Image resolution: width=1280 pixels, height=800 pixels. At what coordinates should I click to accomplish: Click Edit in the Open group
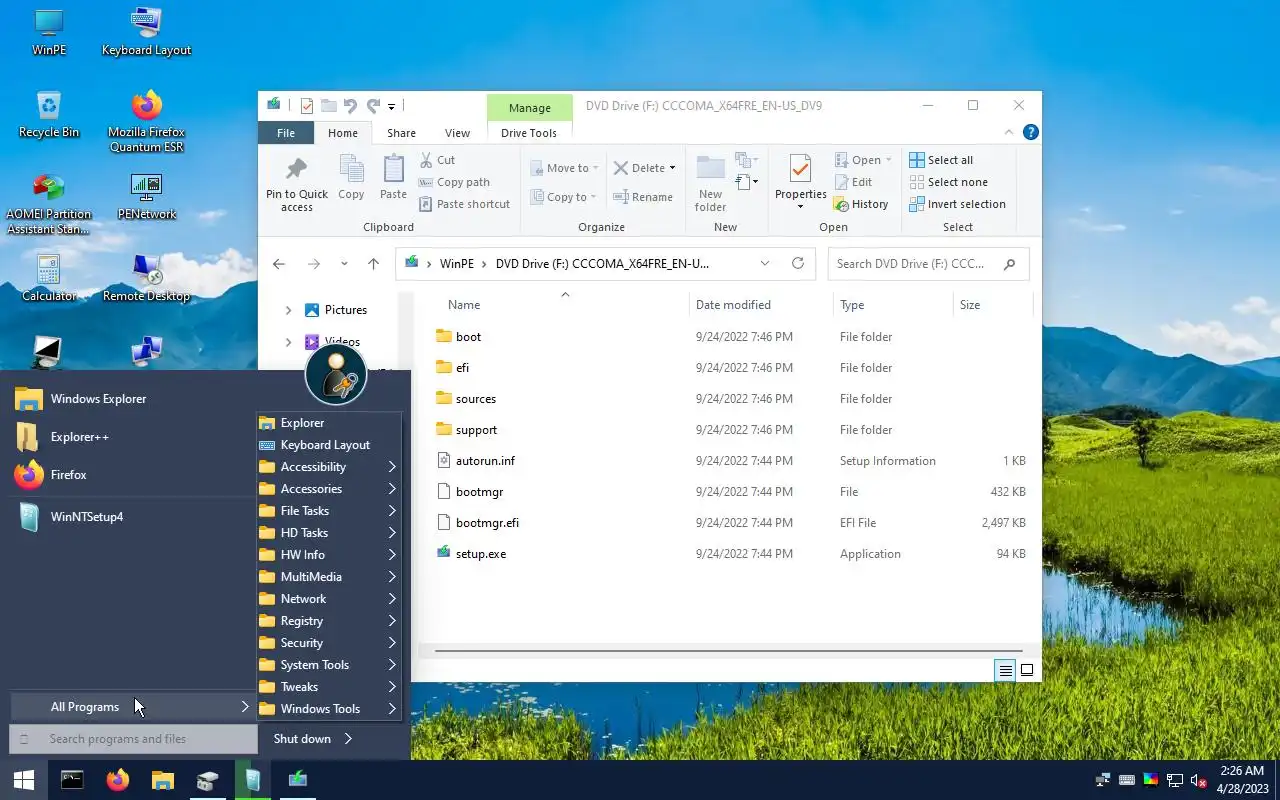tap(853, 182)
